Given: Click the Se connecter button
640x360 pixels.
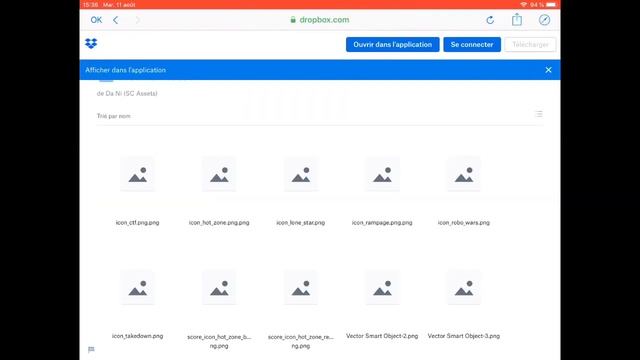Looking at the screenshot, I should click(472, 44).
